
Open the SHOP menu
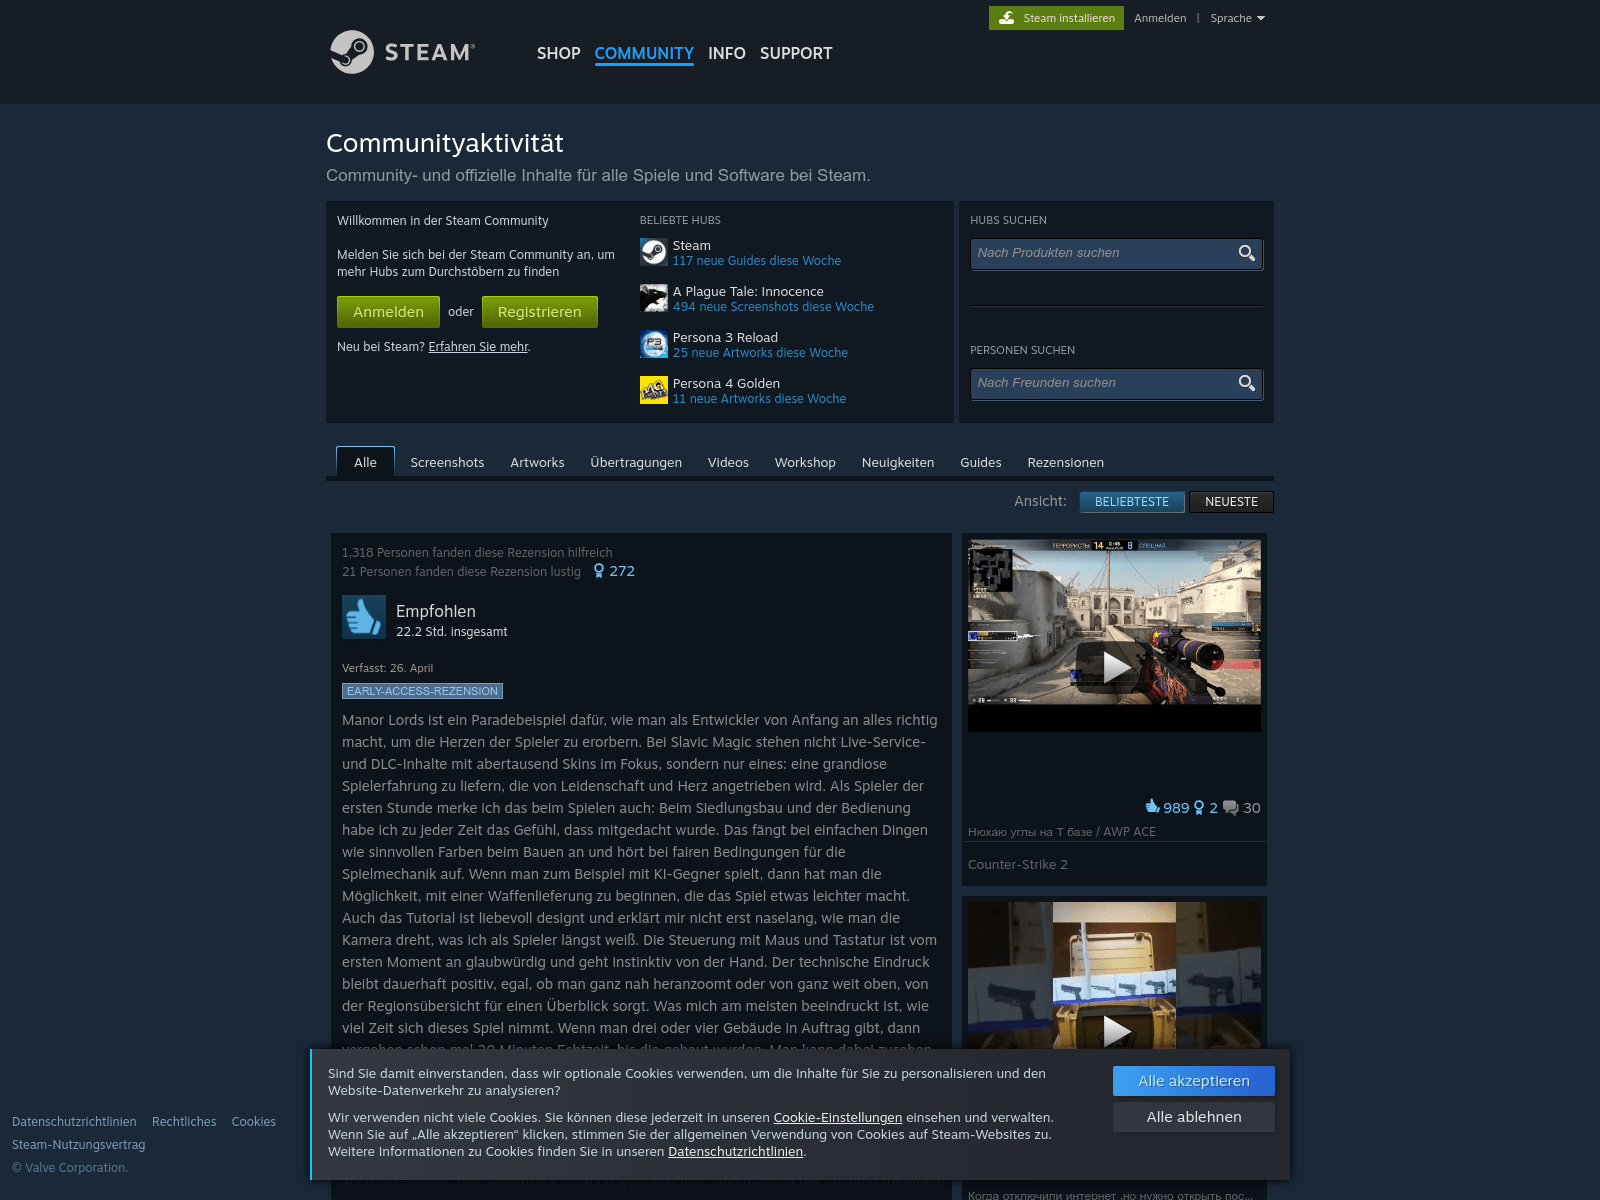[x=558, y=53]
